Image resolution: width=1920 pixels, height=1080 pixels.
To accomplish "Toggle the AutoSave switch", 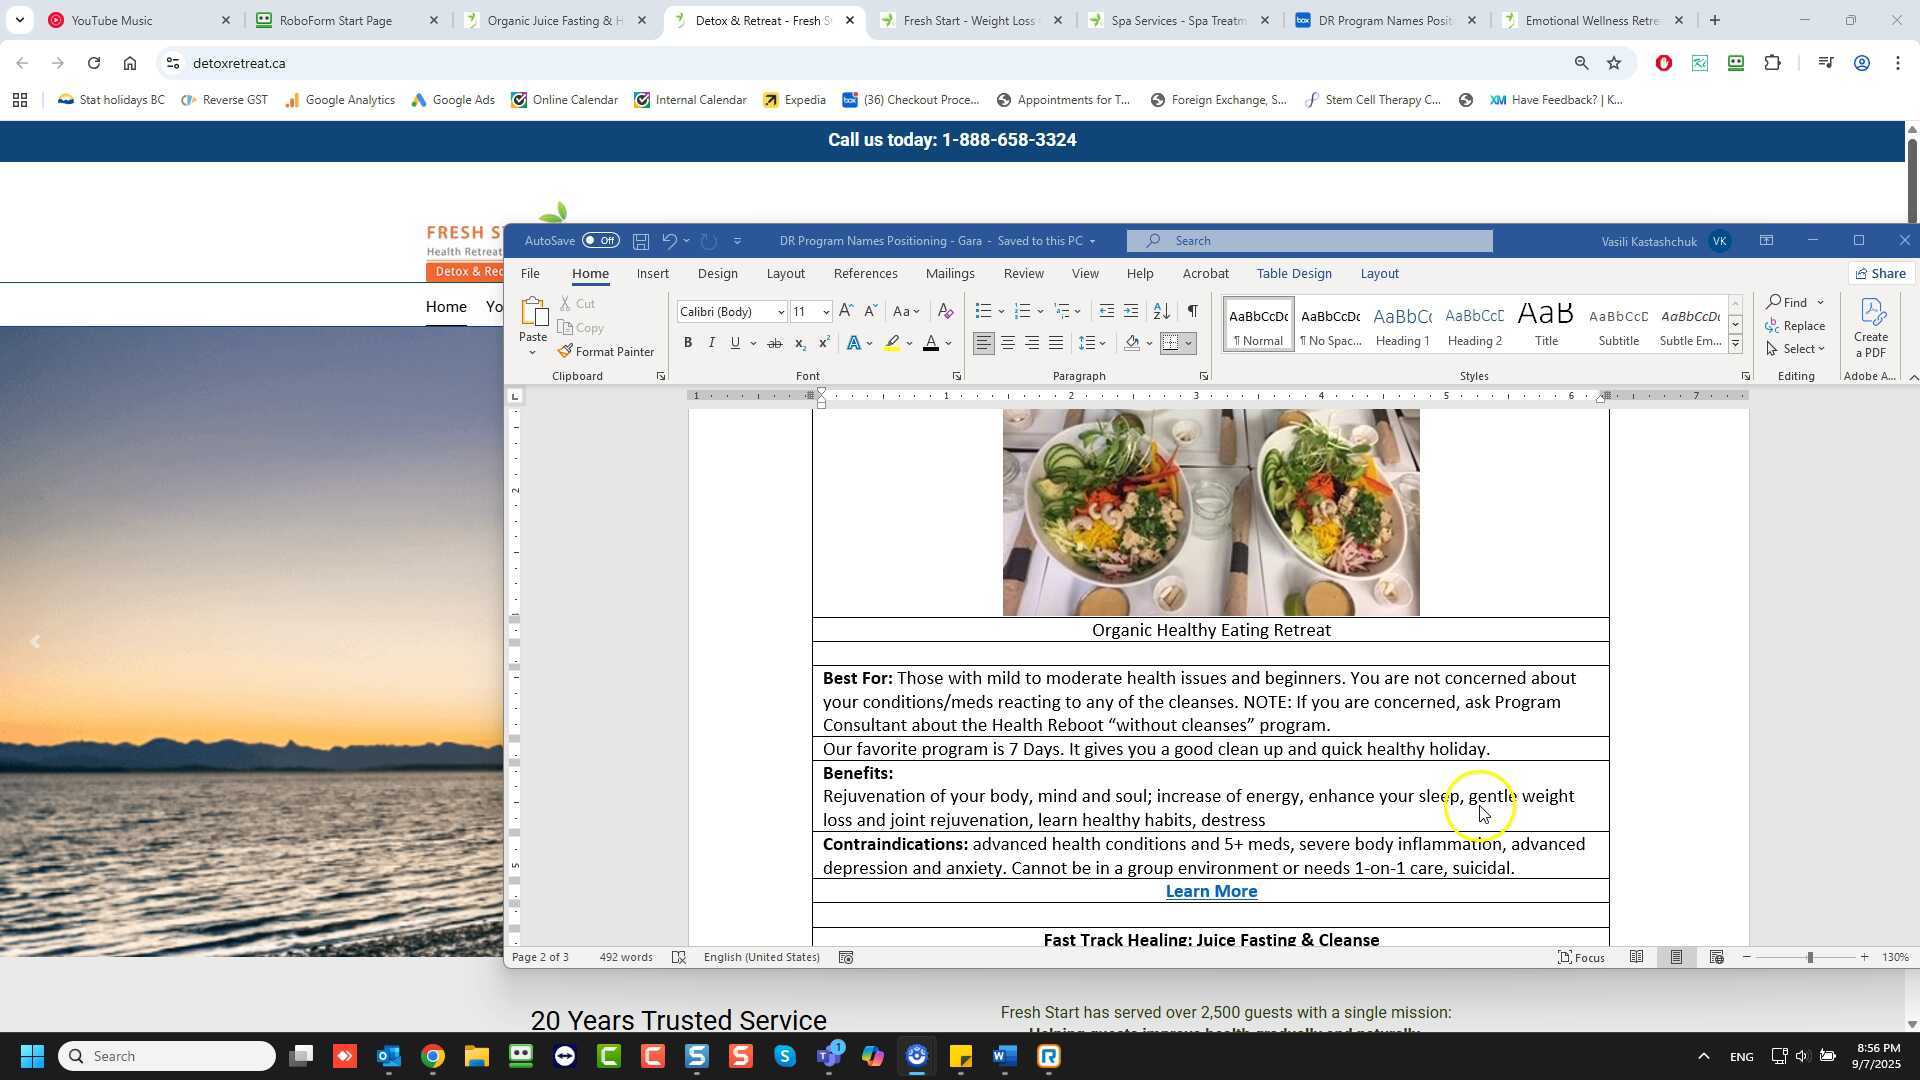I will pyautogui.click(x=601, y=241).
